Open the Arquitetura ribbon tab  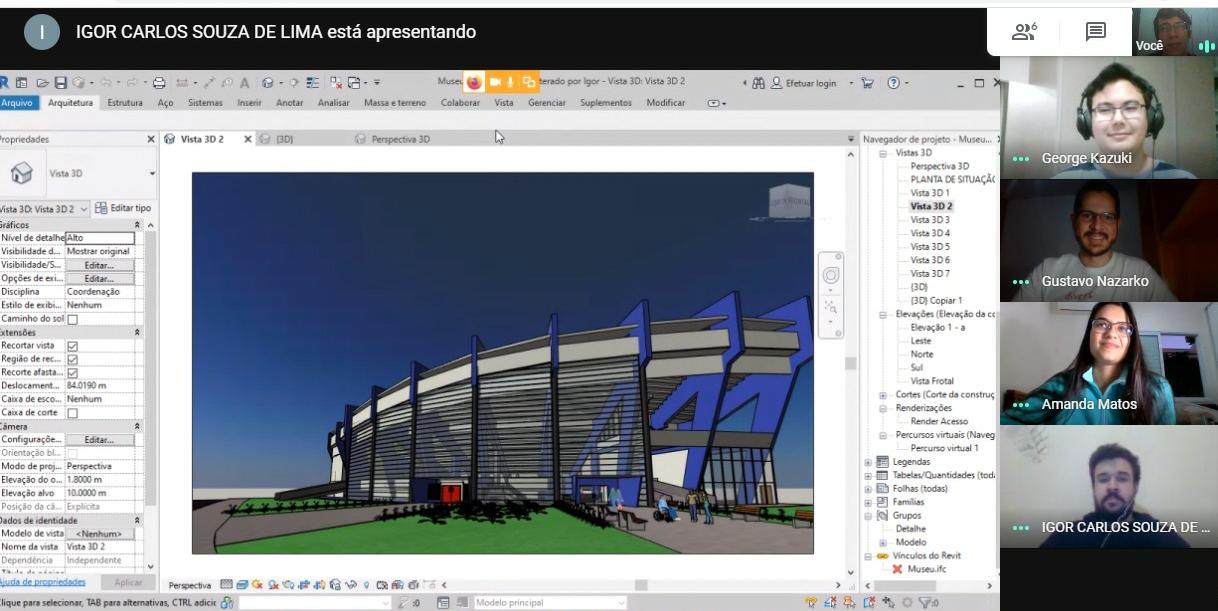click(x=70, y=103)
